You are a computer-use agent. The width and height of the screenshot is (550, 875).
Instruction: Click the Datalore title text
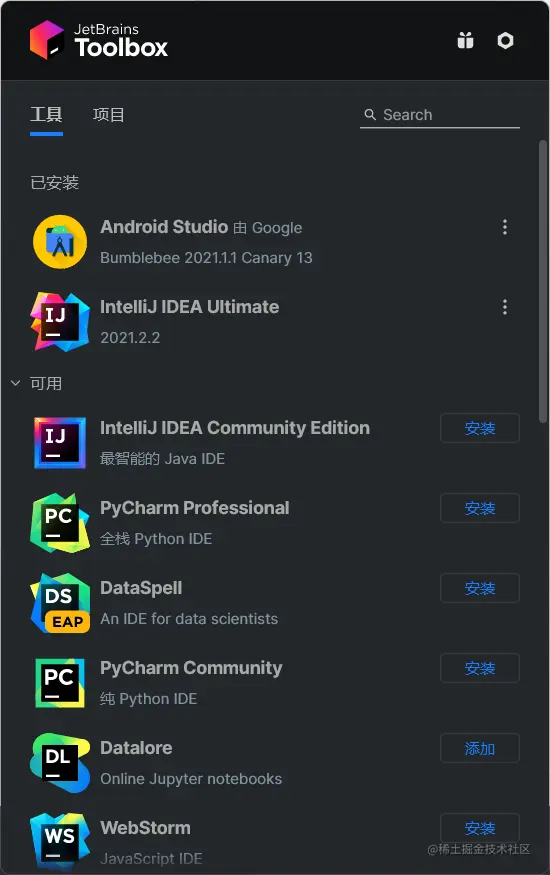[x=136, y=748]
